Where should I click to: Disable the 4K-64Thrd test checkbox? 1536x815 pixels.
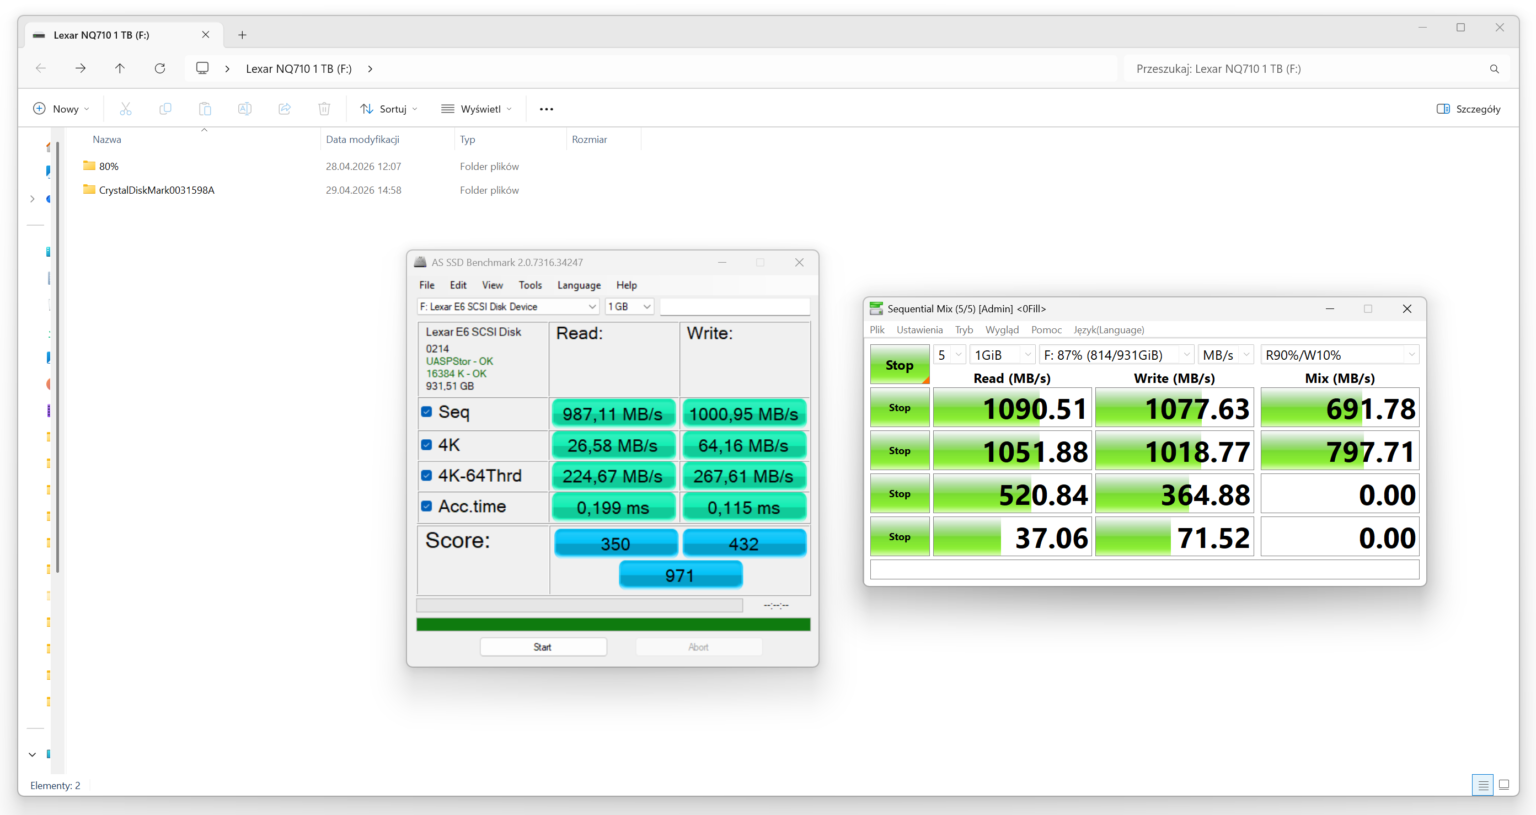click(x=425, y=475)
